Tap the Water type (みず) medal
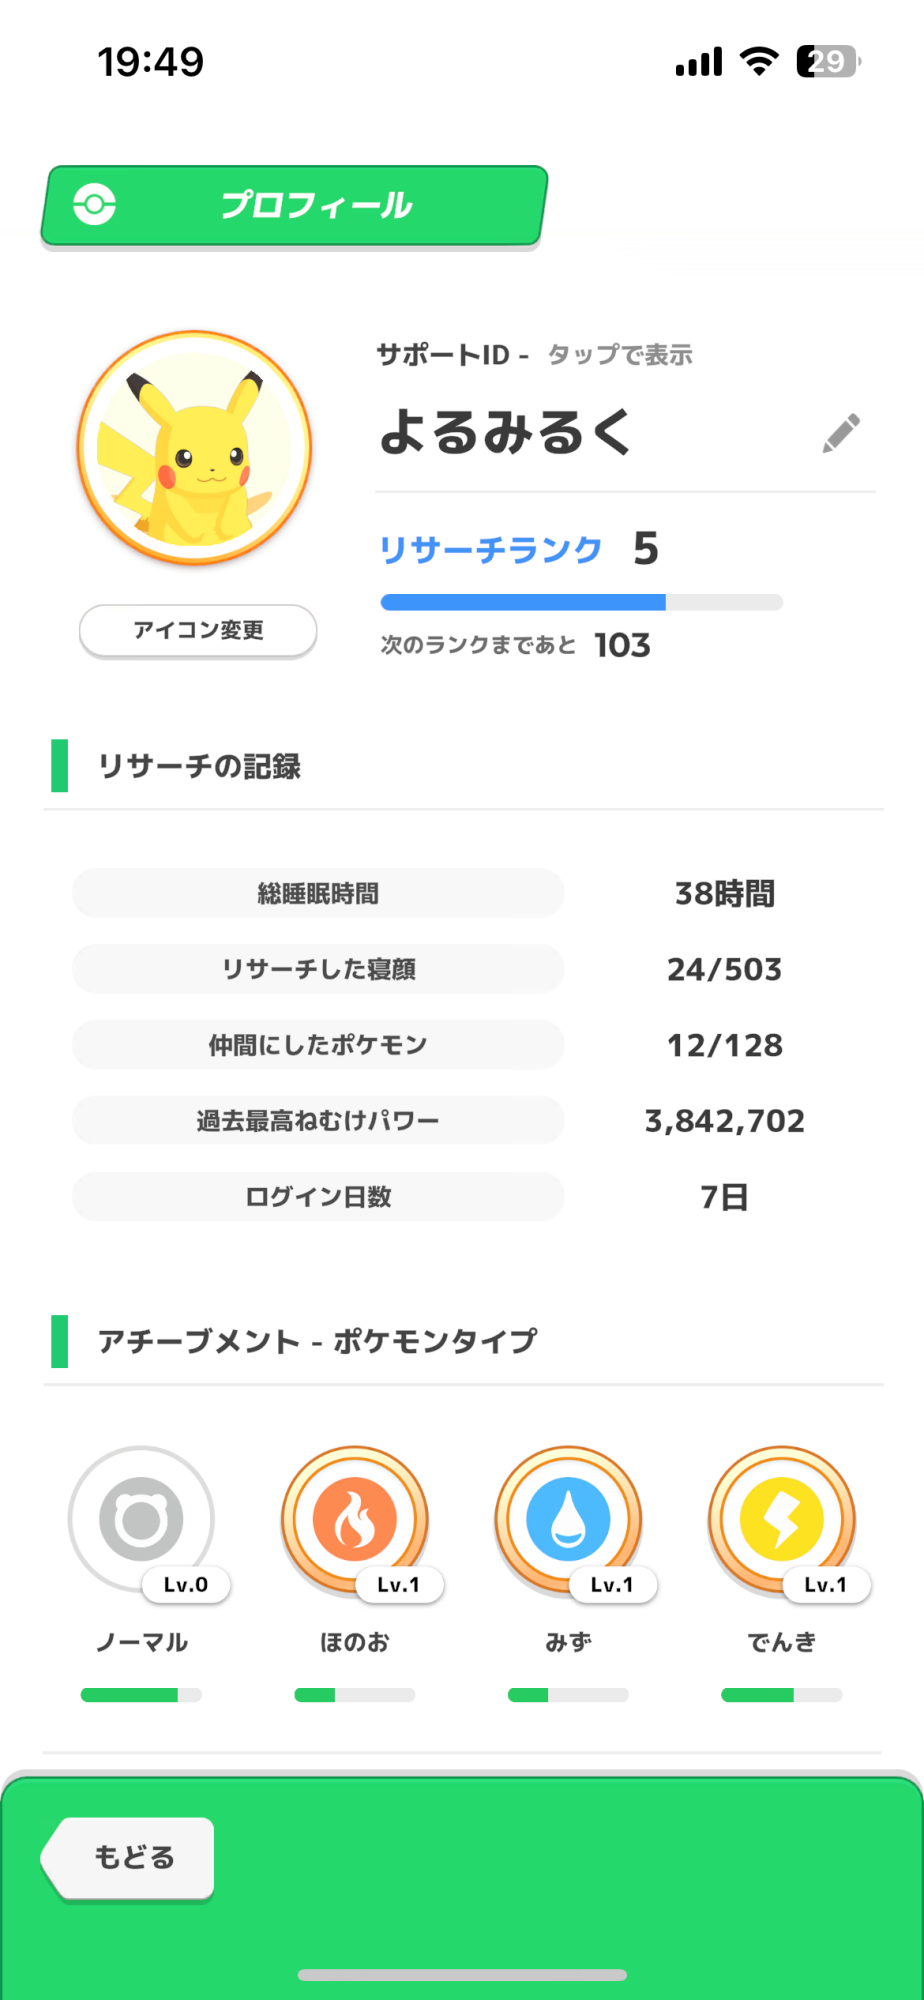 (x=568, y=1520)
